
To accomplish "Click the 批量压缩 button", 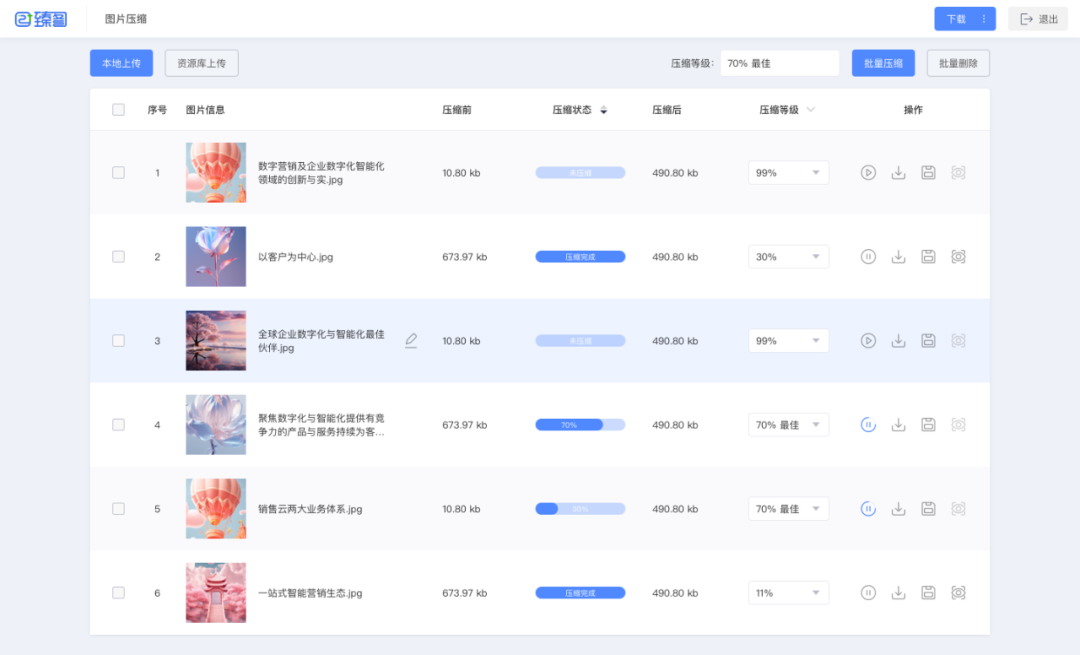I will pos(883,63).
